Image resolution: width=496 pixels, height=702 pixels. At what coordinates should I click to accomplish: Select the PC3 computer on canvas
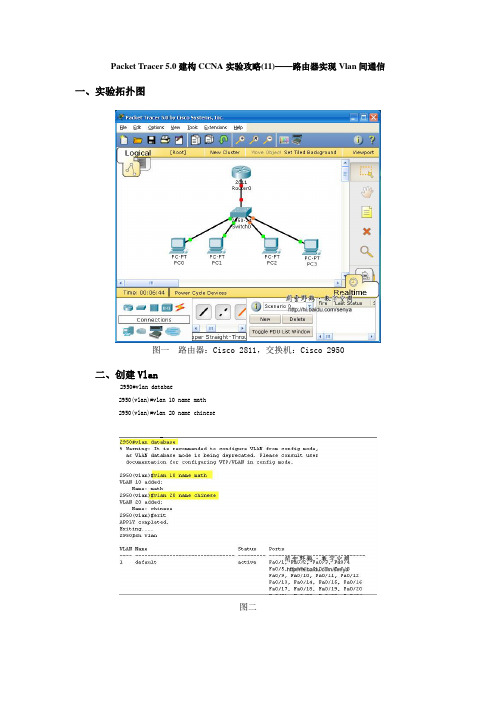point(312,248)
